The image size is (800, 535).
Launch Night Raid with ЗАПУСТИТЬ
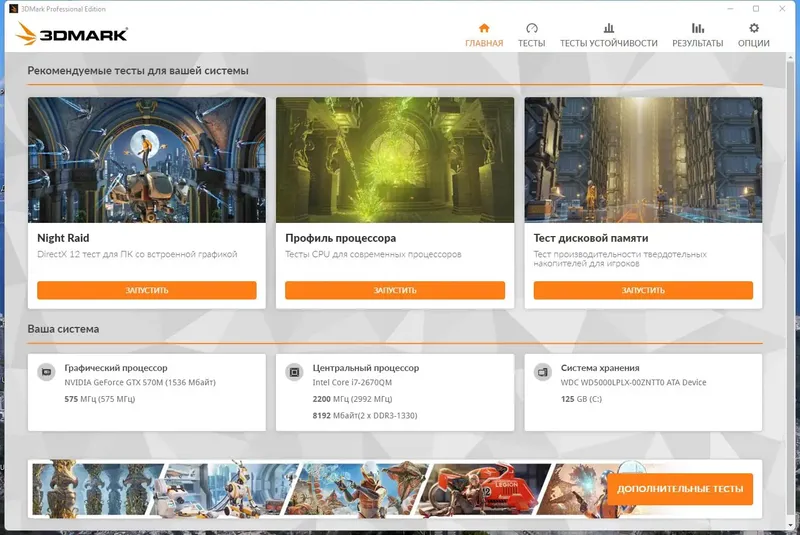point(147,290)
